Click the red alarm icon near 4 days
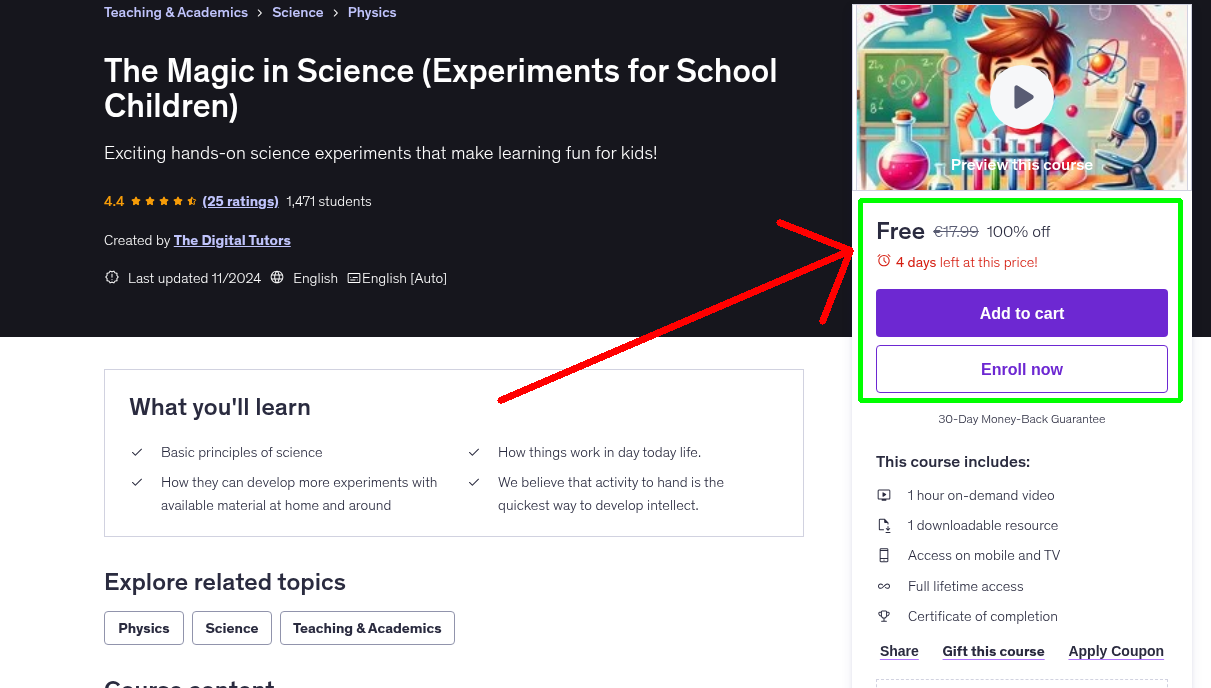 (883, 259)
